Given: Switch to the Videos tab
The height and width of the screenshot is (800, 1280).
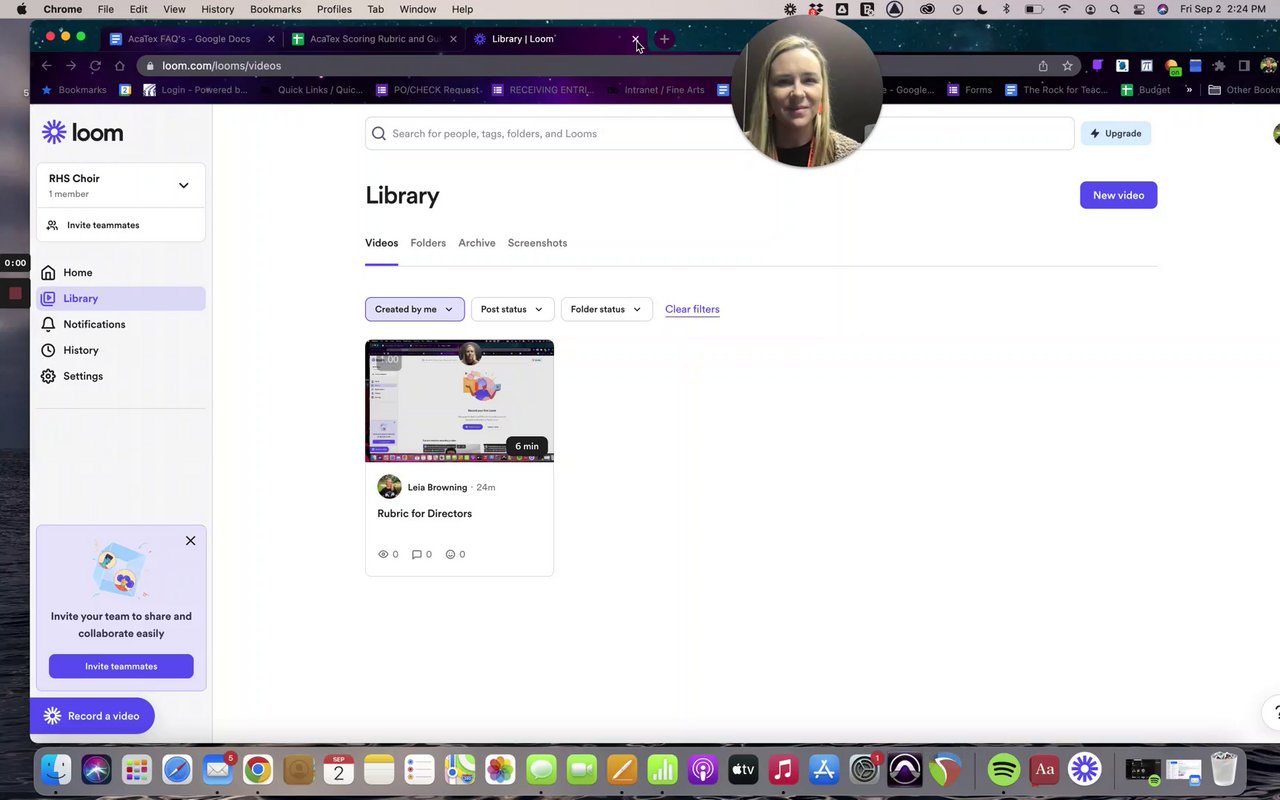Looking at the screenshot, I should (x=381, y=243).
